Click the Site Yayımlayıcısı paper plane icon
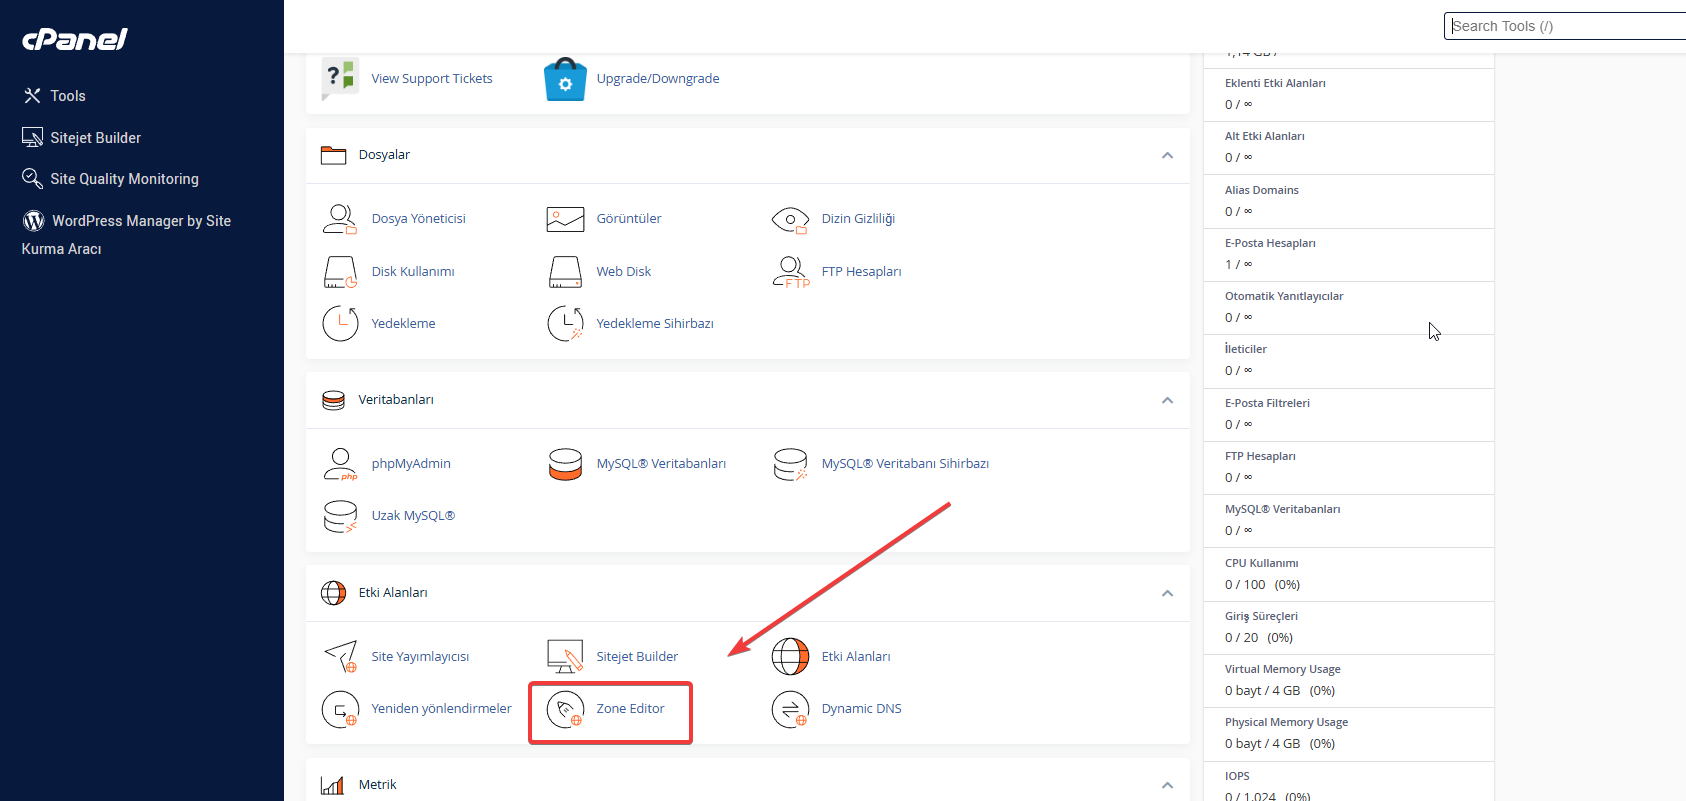The width and height of the screenshot is (1686, 801). pos(340,656)
